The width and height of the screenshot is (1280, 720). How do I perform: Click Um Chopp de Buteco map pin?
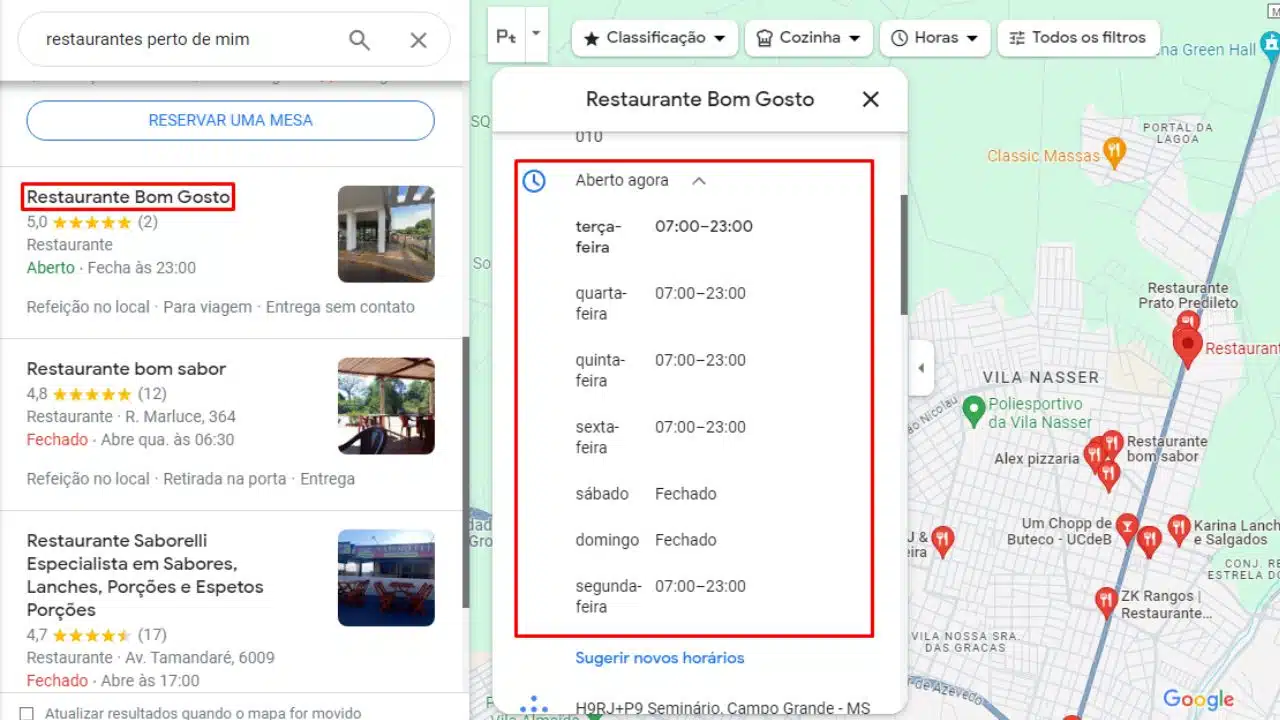pyautogui.click(x=1128, y=528)
